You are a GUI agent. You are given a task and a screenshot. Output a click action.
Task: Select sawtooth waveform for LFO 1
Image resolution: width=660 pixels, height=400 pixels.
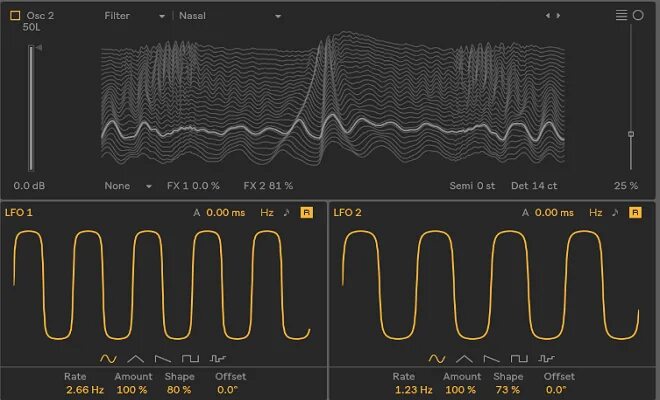(163, 359)
